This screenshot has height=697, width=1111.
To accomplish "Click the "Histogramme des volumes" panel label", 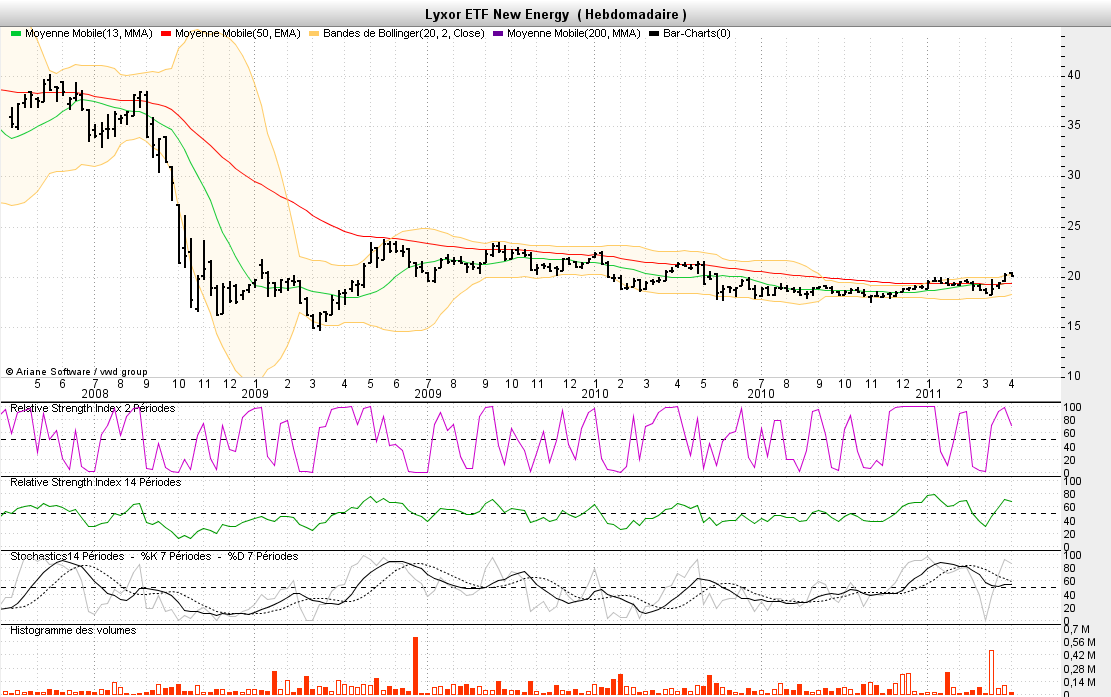I will point(73,630).
